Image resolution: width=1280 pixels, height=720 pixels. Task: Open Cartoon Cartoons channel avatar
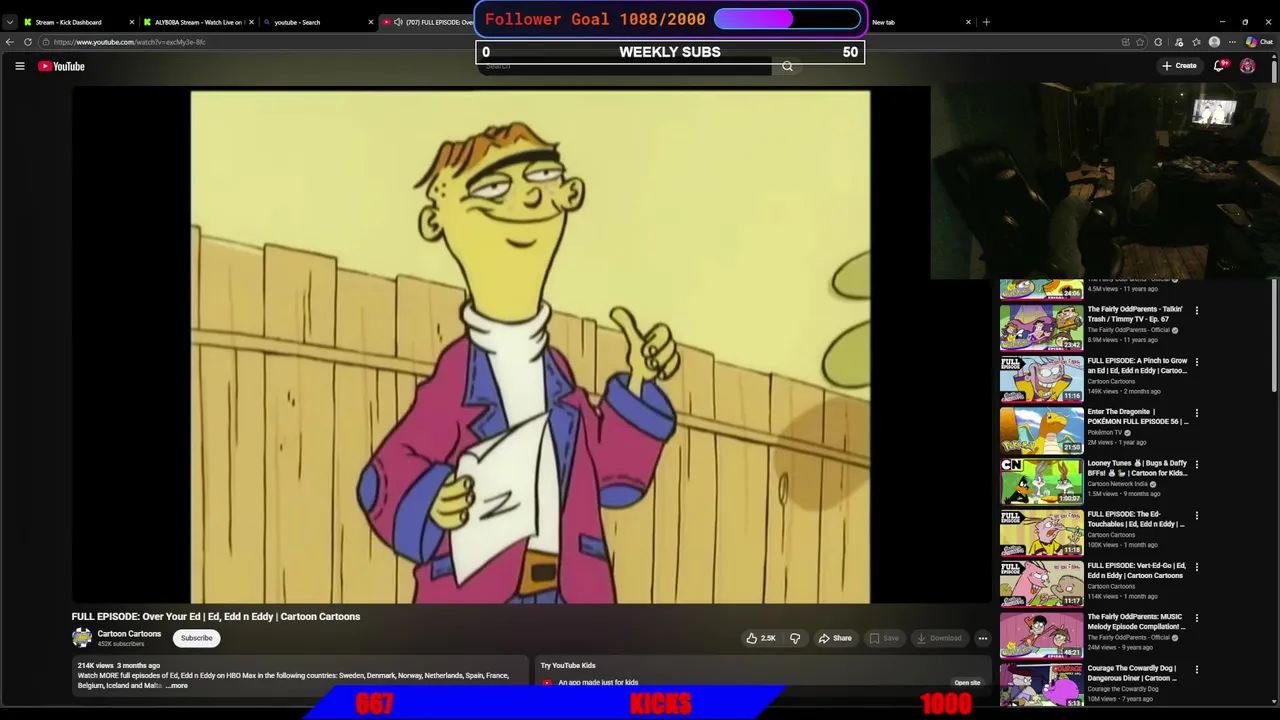point(82,637)
